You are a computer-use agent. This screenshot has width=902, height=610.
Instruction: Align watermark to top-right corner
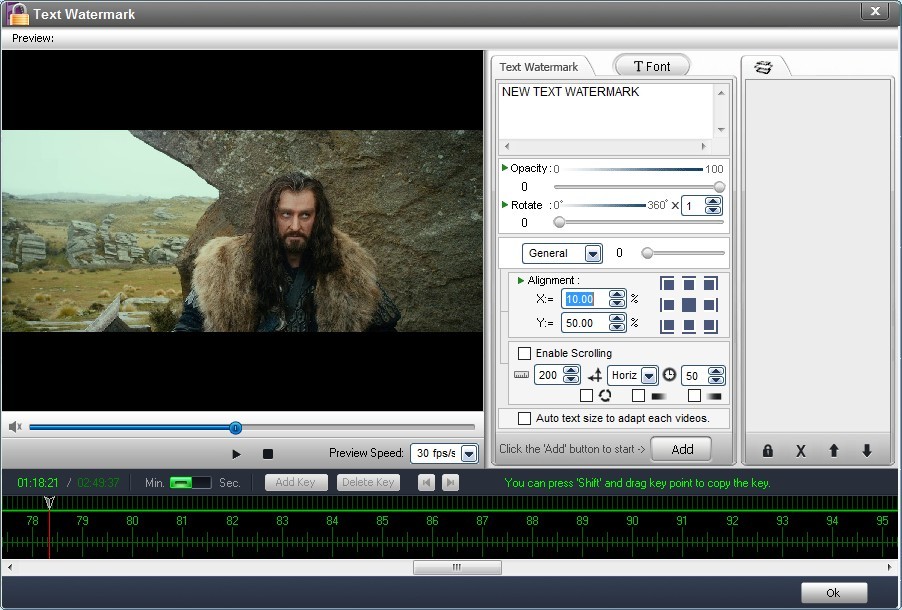710,284
